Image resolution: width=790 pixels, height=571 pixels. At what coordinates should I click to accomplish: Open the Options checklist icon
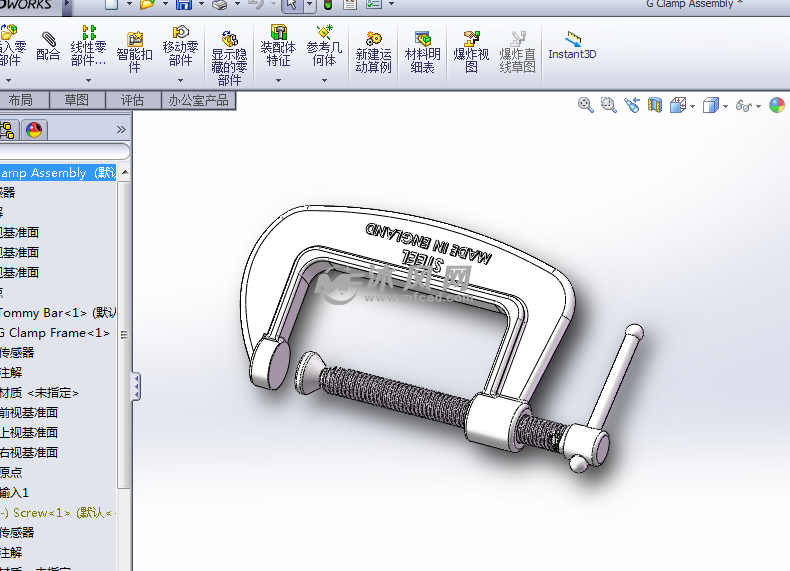pos(374,5)
